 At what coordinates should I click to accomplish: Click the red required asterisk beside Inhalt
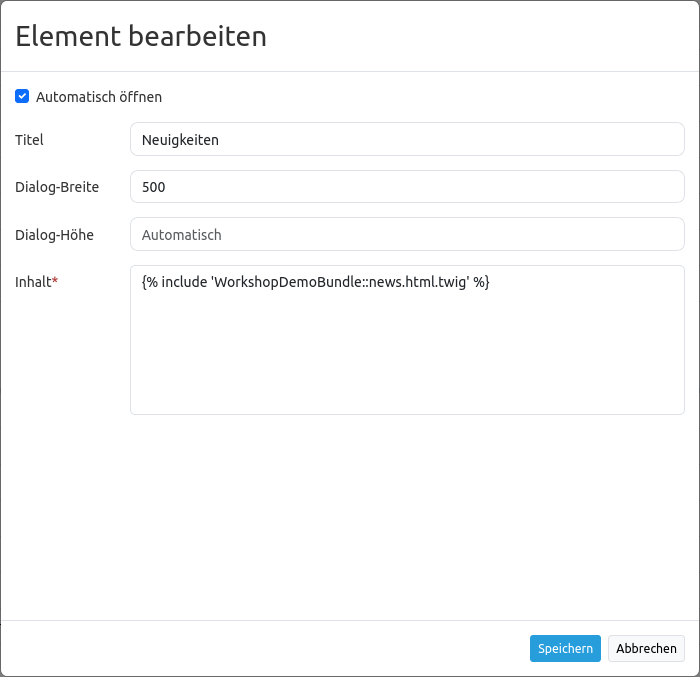tap(55, 282)
